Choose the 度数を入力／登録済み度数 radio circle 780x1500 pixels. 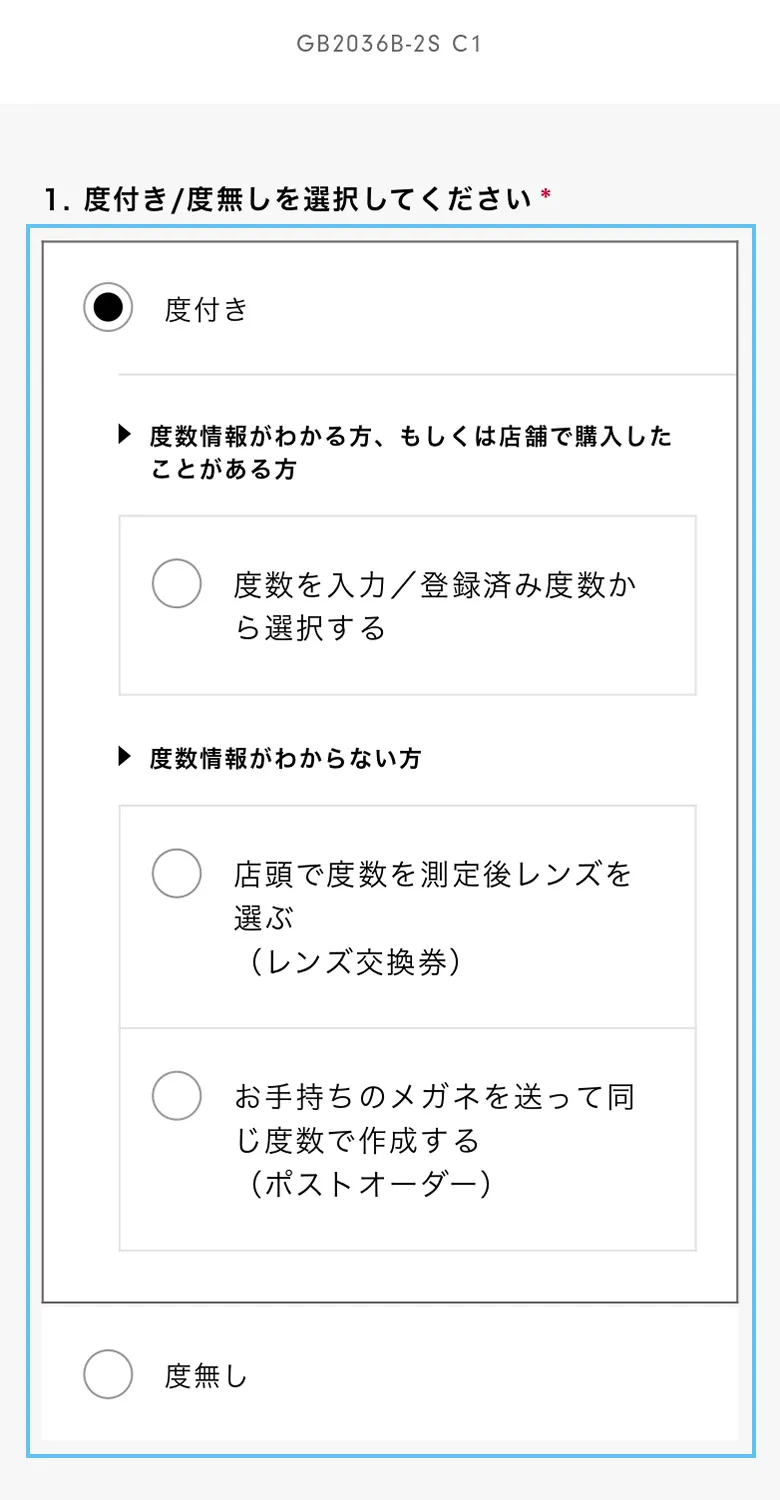[x=177, y=583]
